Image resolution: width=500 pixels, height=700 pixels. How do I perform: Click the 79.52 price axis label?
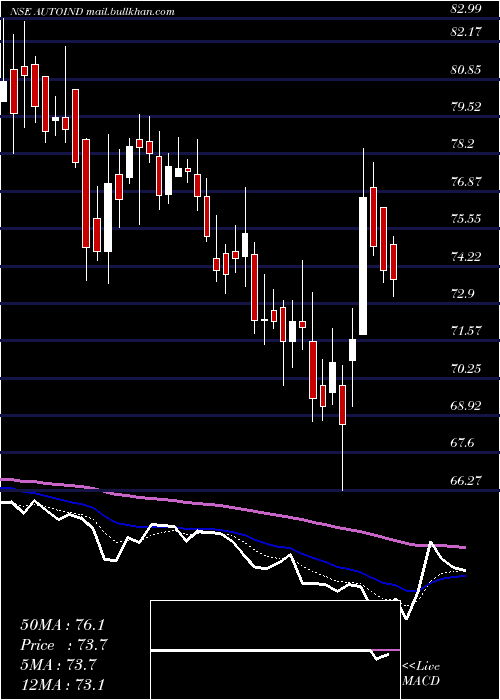466,107
